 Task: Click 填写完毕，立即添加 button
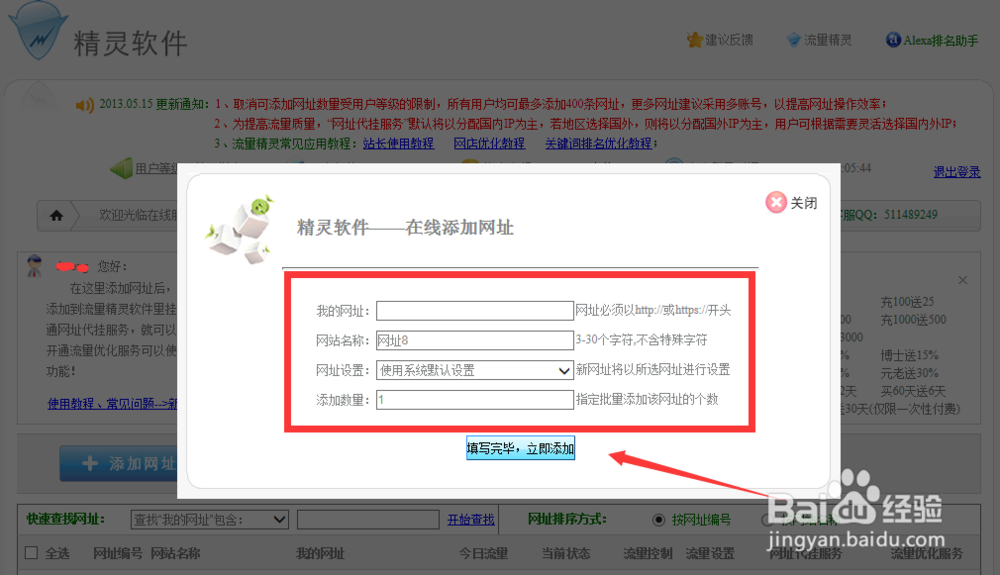point(520,448)
